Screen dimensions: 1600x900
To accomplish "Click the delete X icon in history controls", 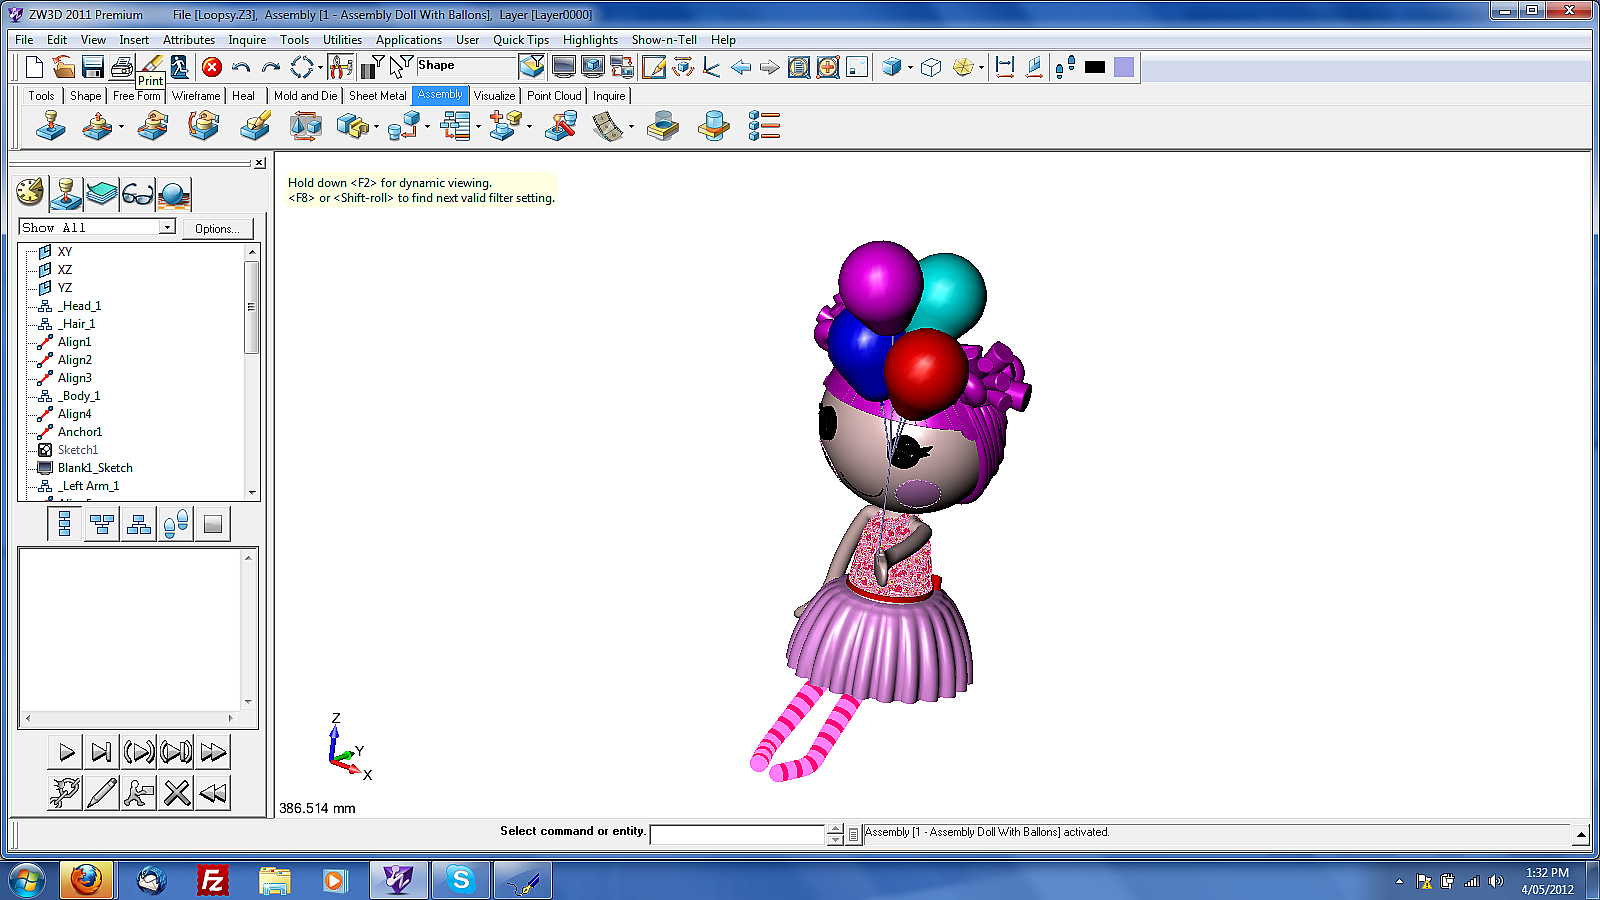I will coord(177,793).
